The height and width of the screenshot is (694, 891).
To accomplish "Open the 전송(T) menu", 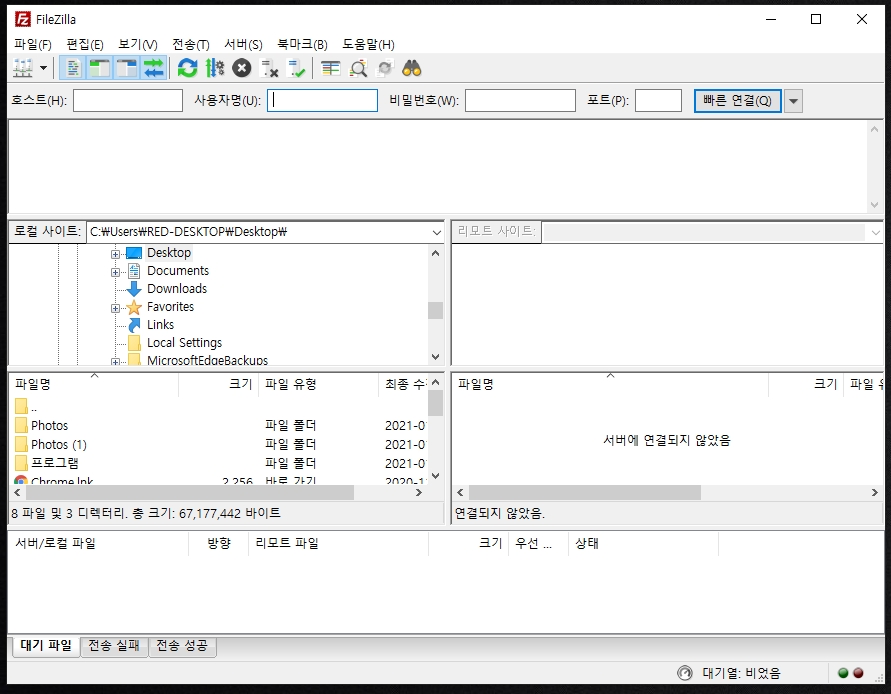I will 191,44.
